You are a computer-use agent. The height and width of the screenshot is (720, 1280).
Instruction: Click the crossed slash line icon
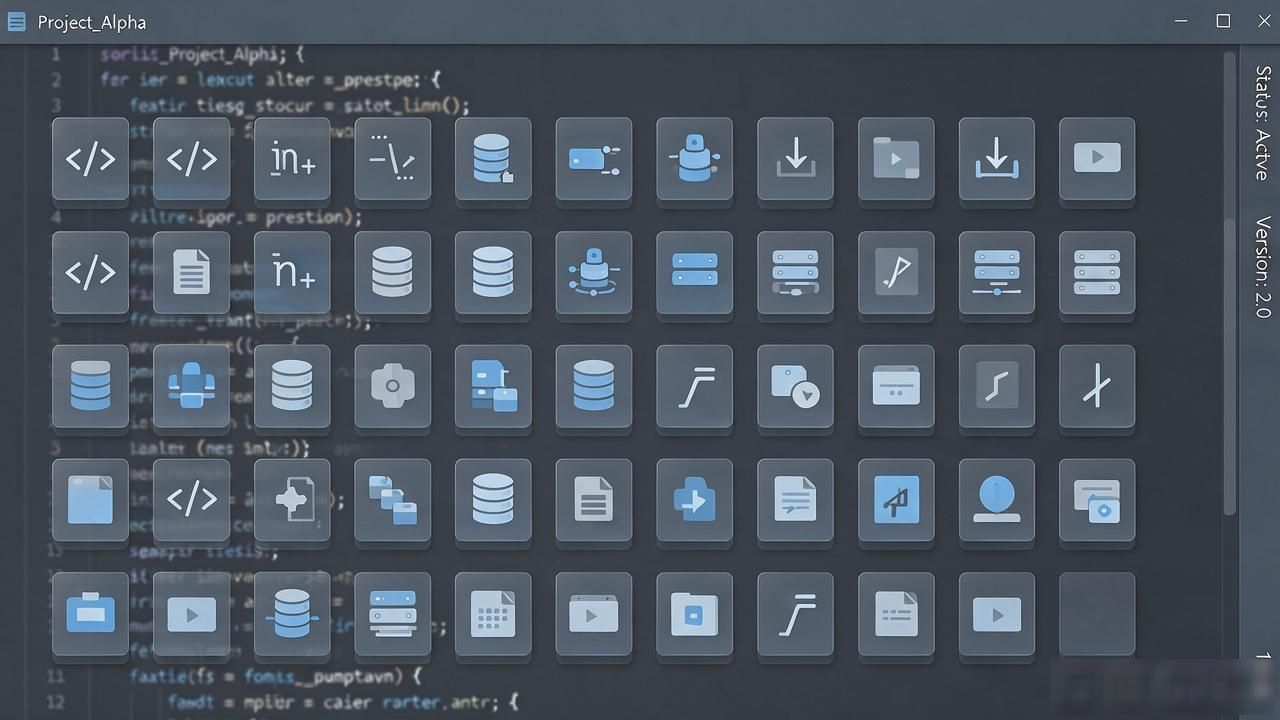click(1097, 386)
